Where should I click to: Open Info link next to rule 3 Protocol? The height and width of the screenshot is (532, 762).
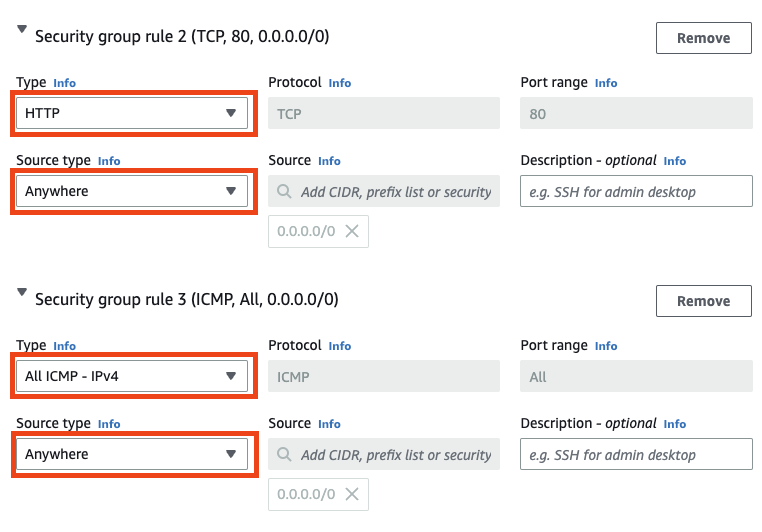[x=340, y=346]
